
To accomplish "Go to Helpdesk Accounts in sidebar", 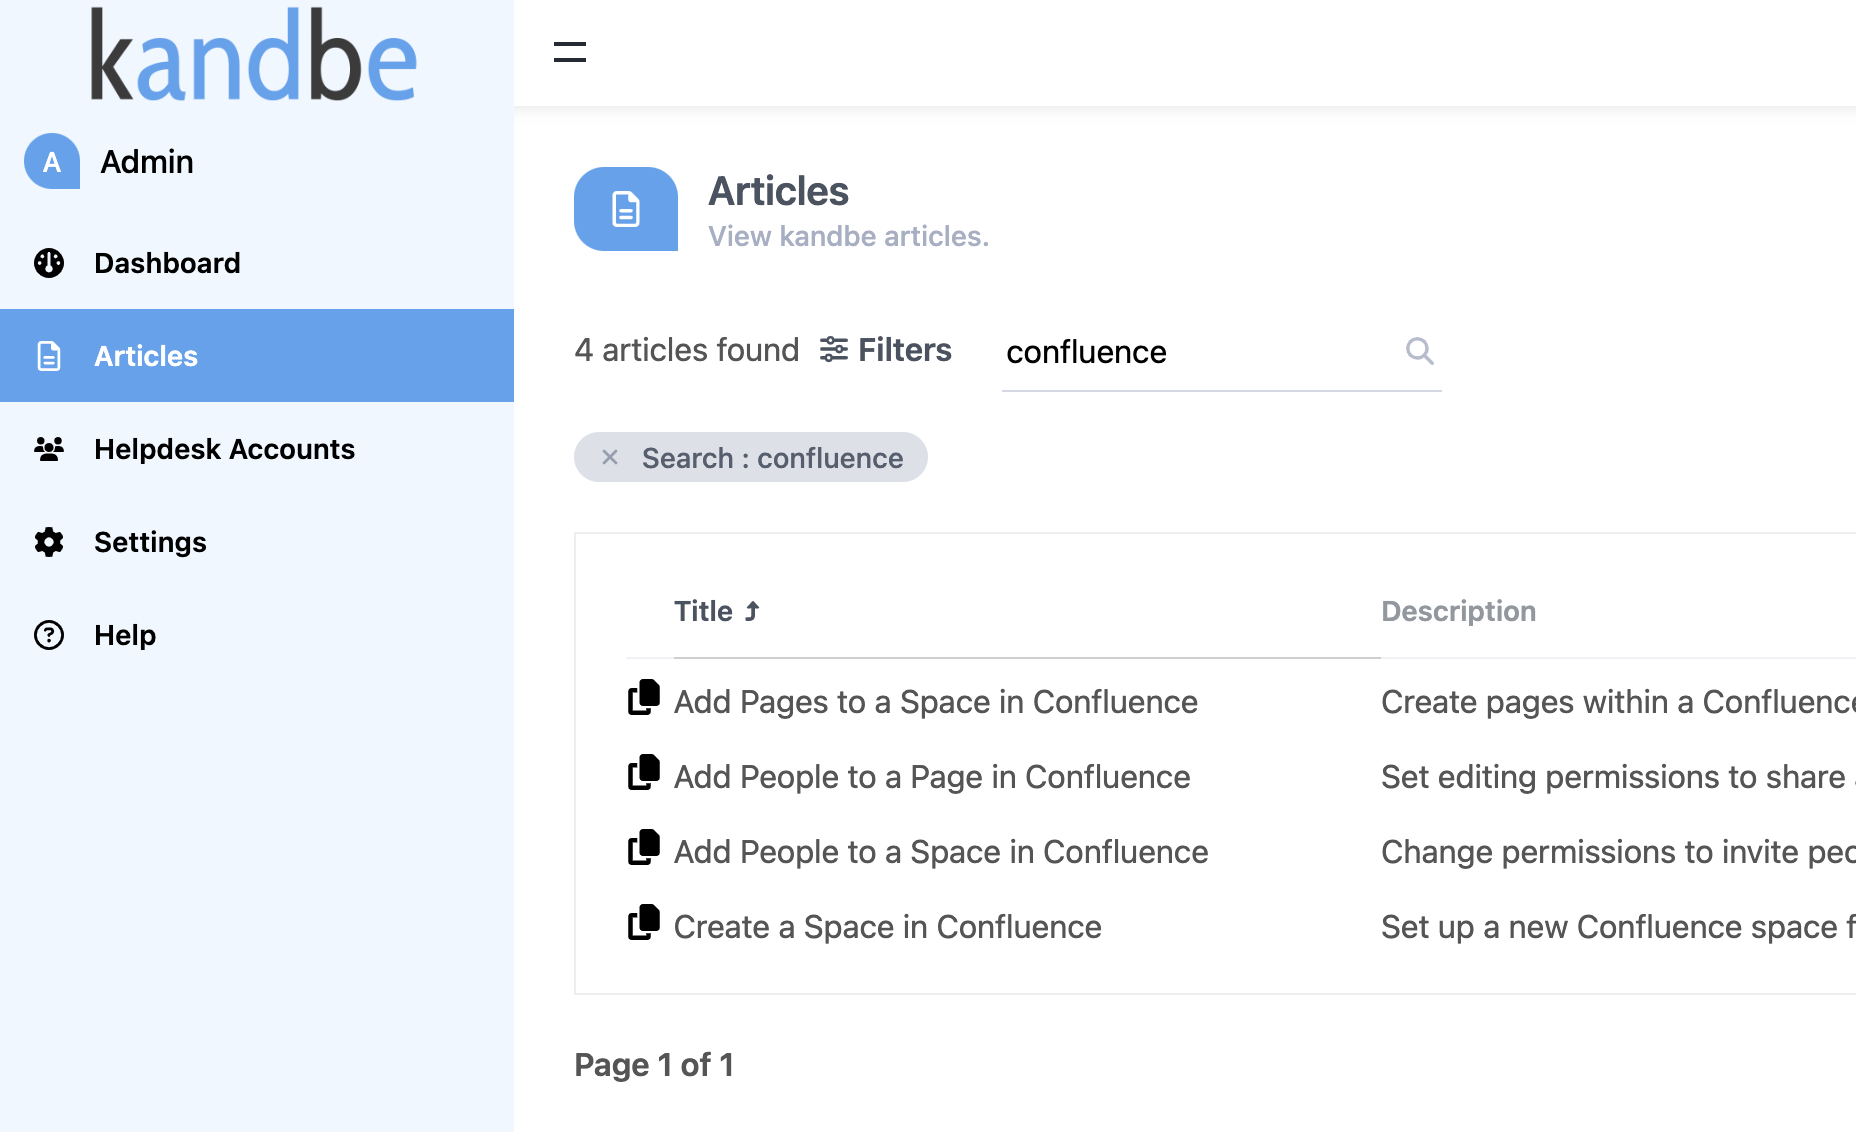I will click(x=224, y=449).
